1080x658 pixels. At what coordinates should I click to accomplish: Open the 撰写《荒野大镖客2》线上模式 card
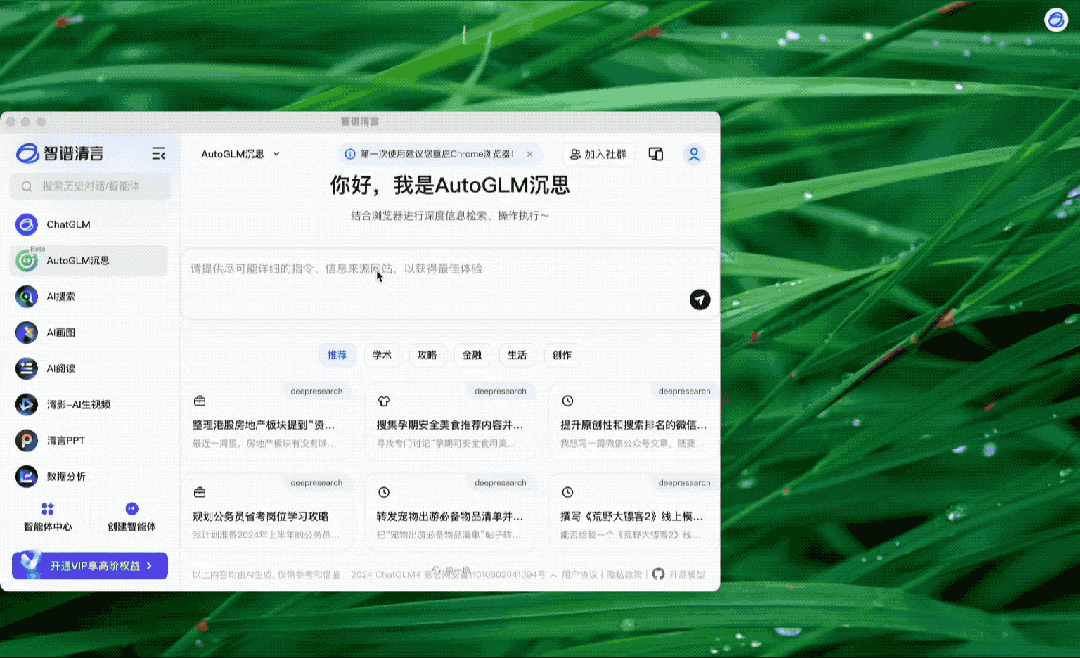point(634,512)
